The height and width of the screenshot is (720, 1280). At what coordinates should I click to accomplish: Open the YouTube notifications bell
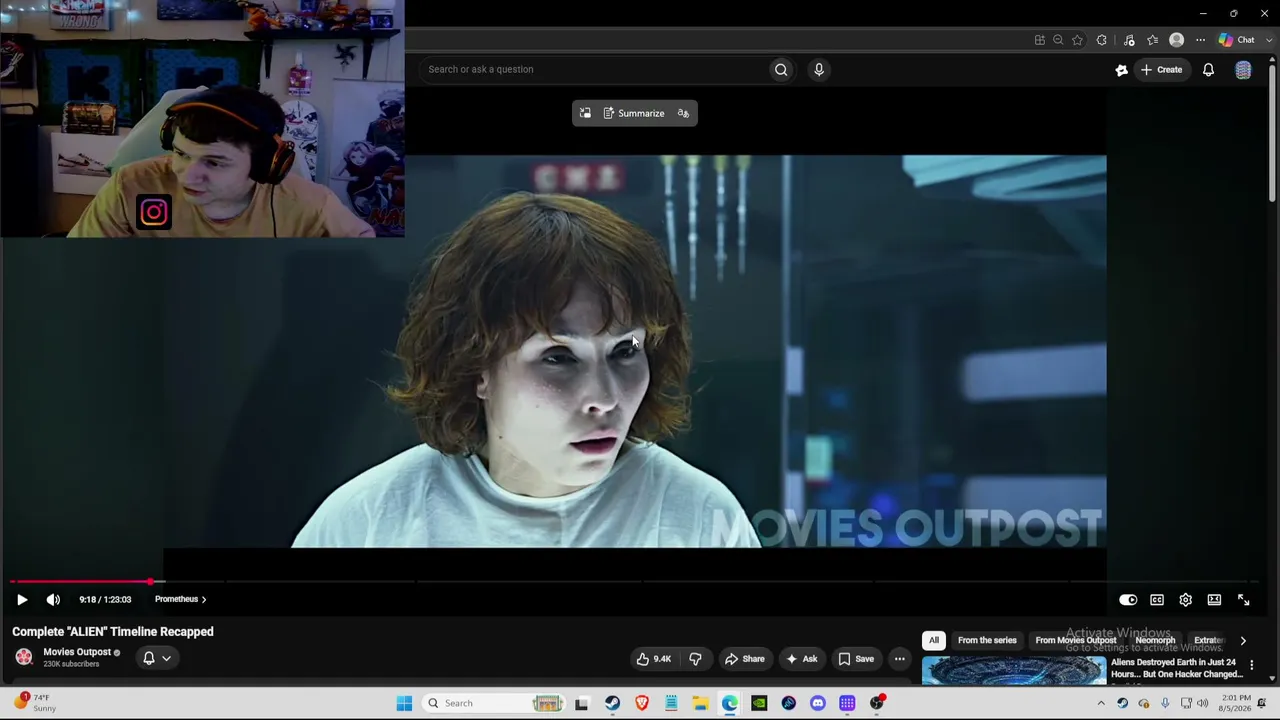(1208, 69)
